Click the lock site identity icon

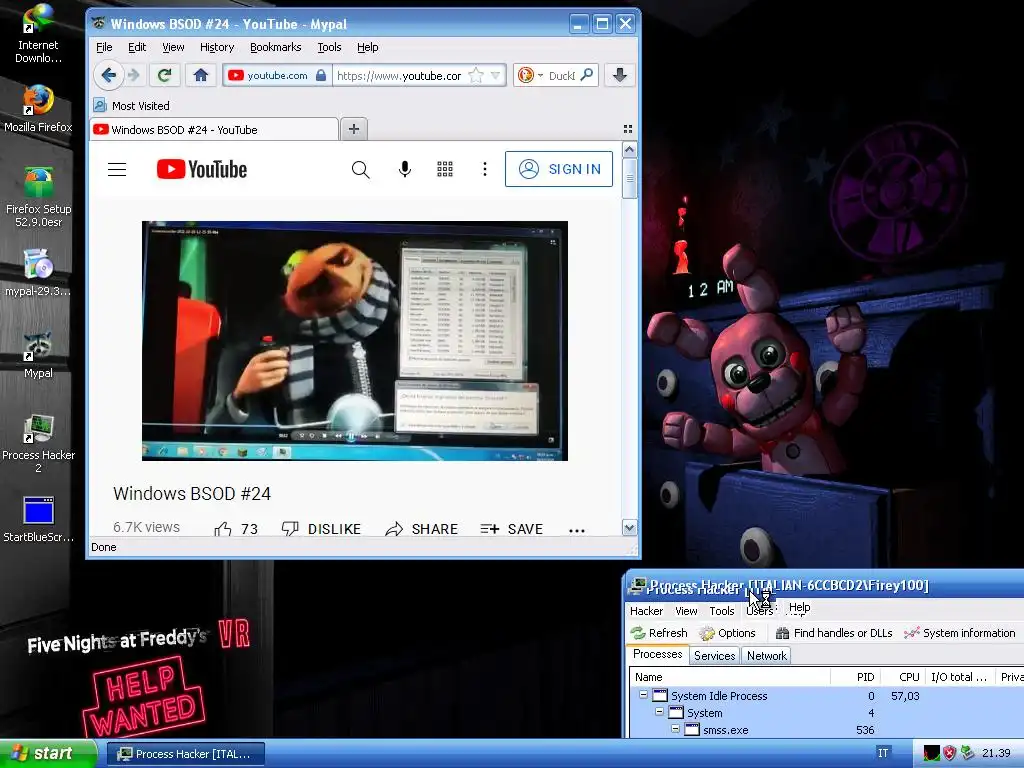coord(321,75)
